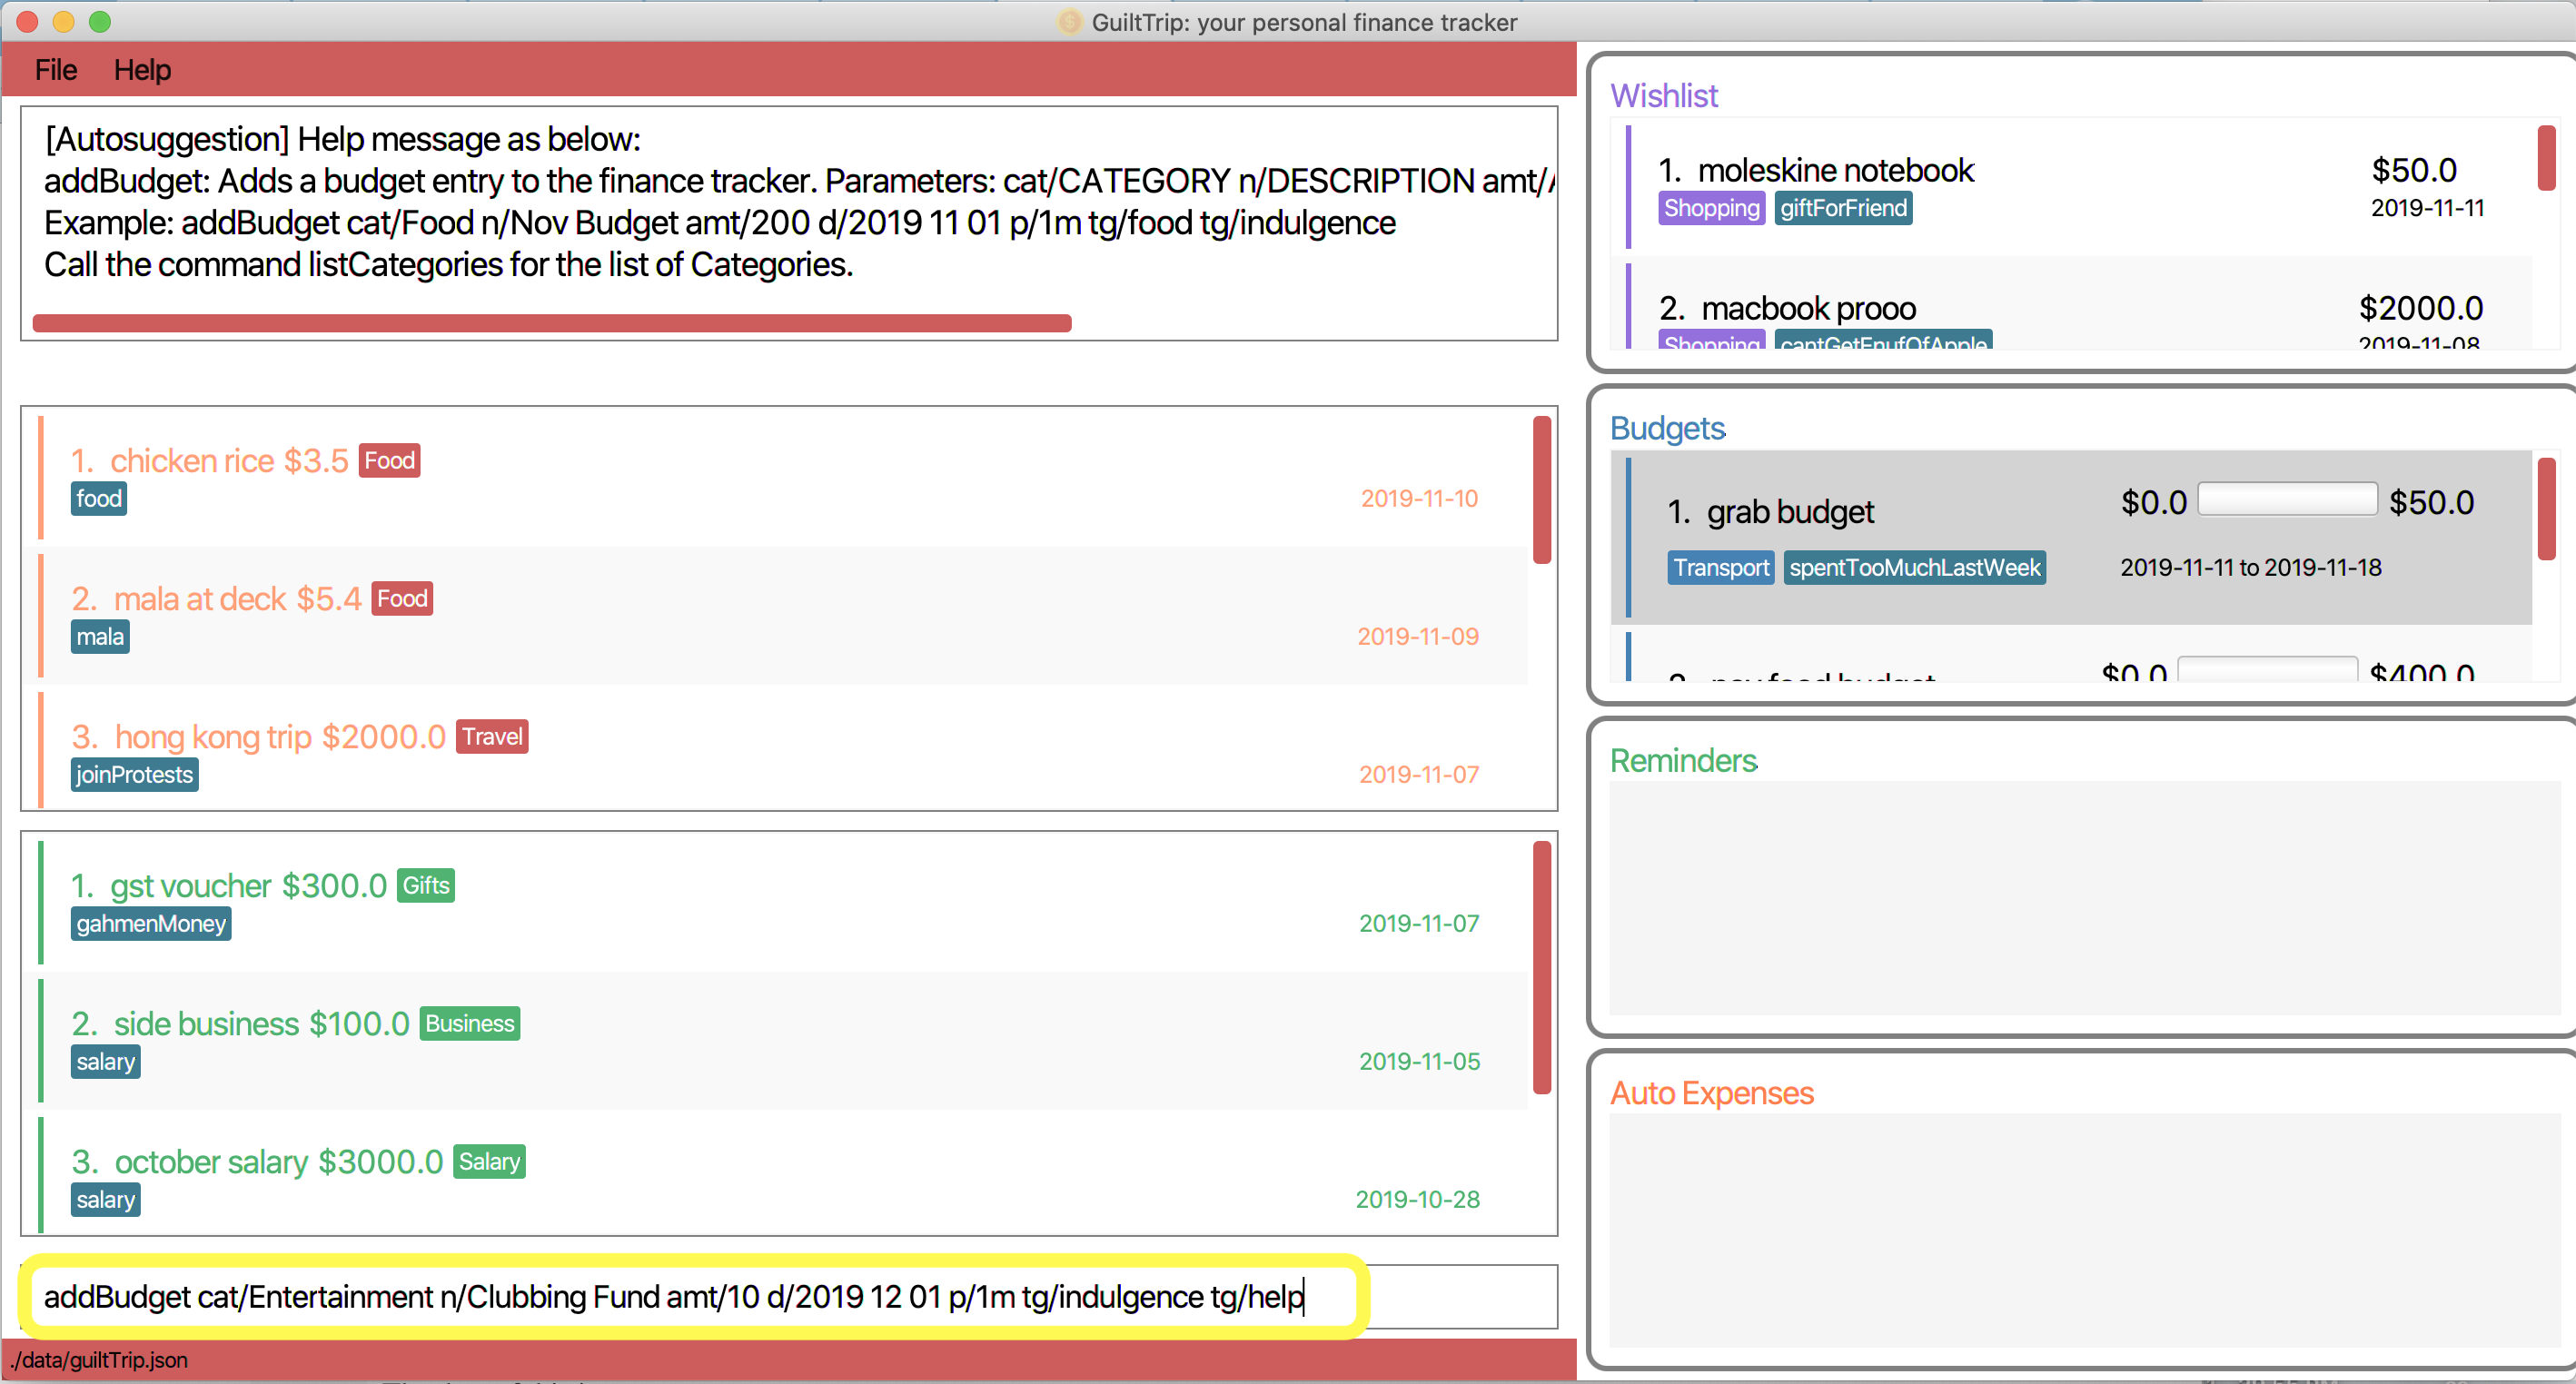Click the Transport category label
This screenshot has width=2576, height=1384.
(1721, 567)
